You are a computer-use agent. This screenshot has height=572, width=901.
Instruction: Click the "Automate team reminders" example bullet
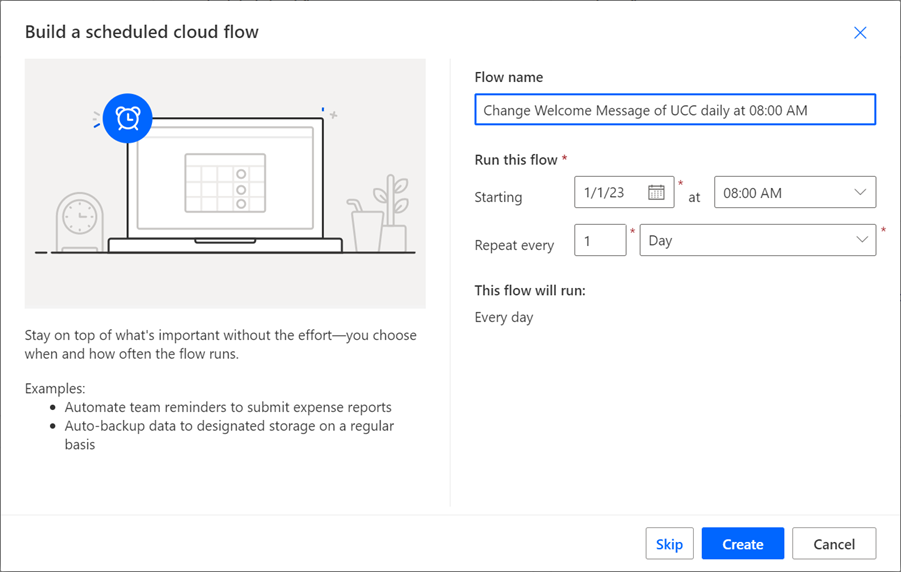click(228, 407)
